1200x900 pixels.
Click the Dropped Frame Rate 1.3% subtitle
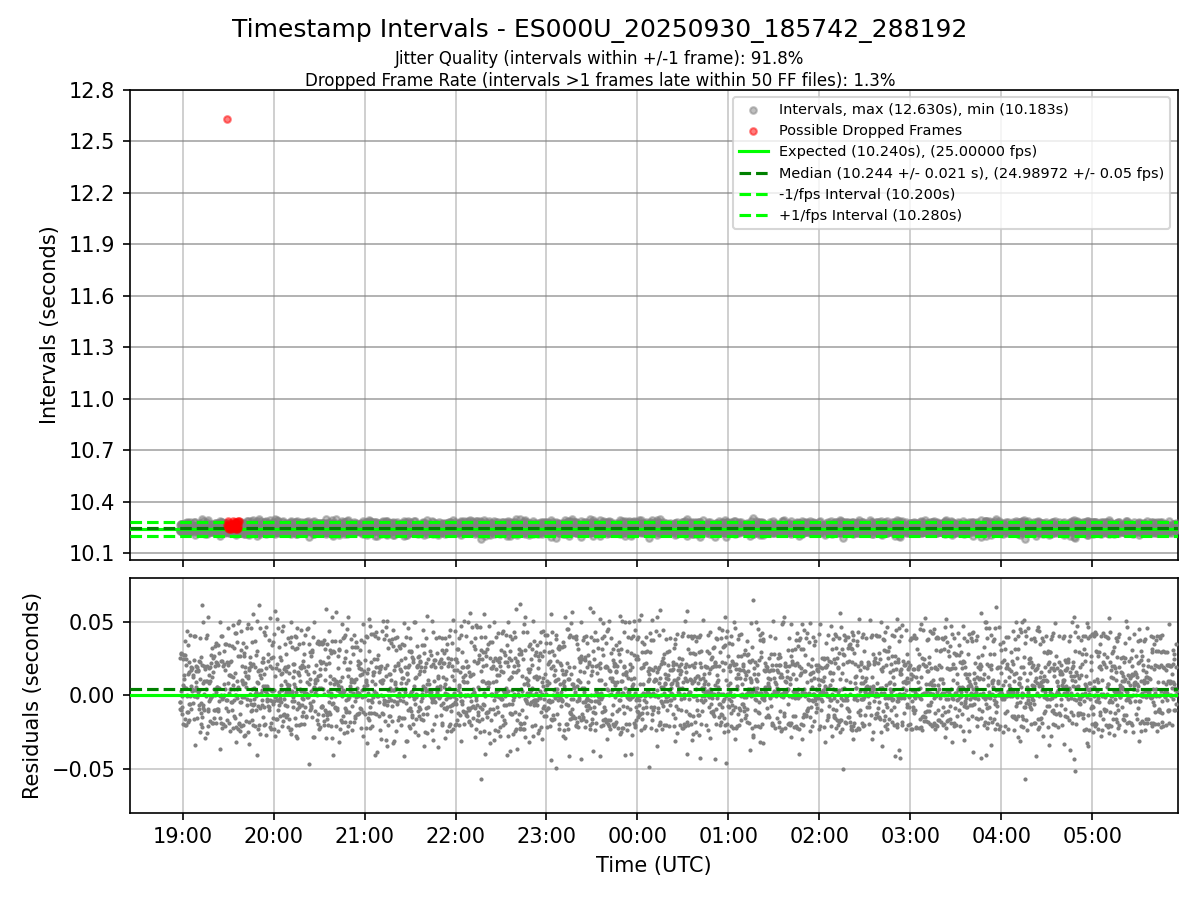[599, 79]
